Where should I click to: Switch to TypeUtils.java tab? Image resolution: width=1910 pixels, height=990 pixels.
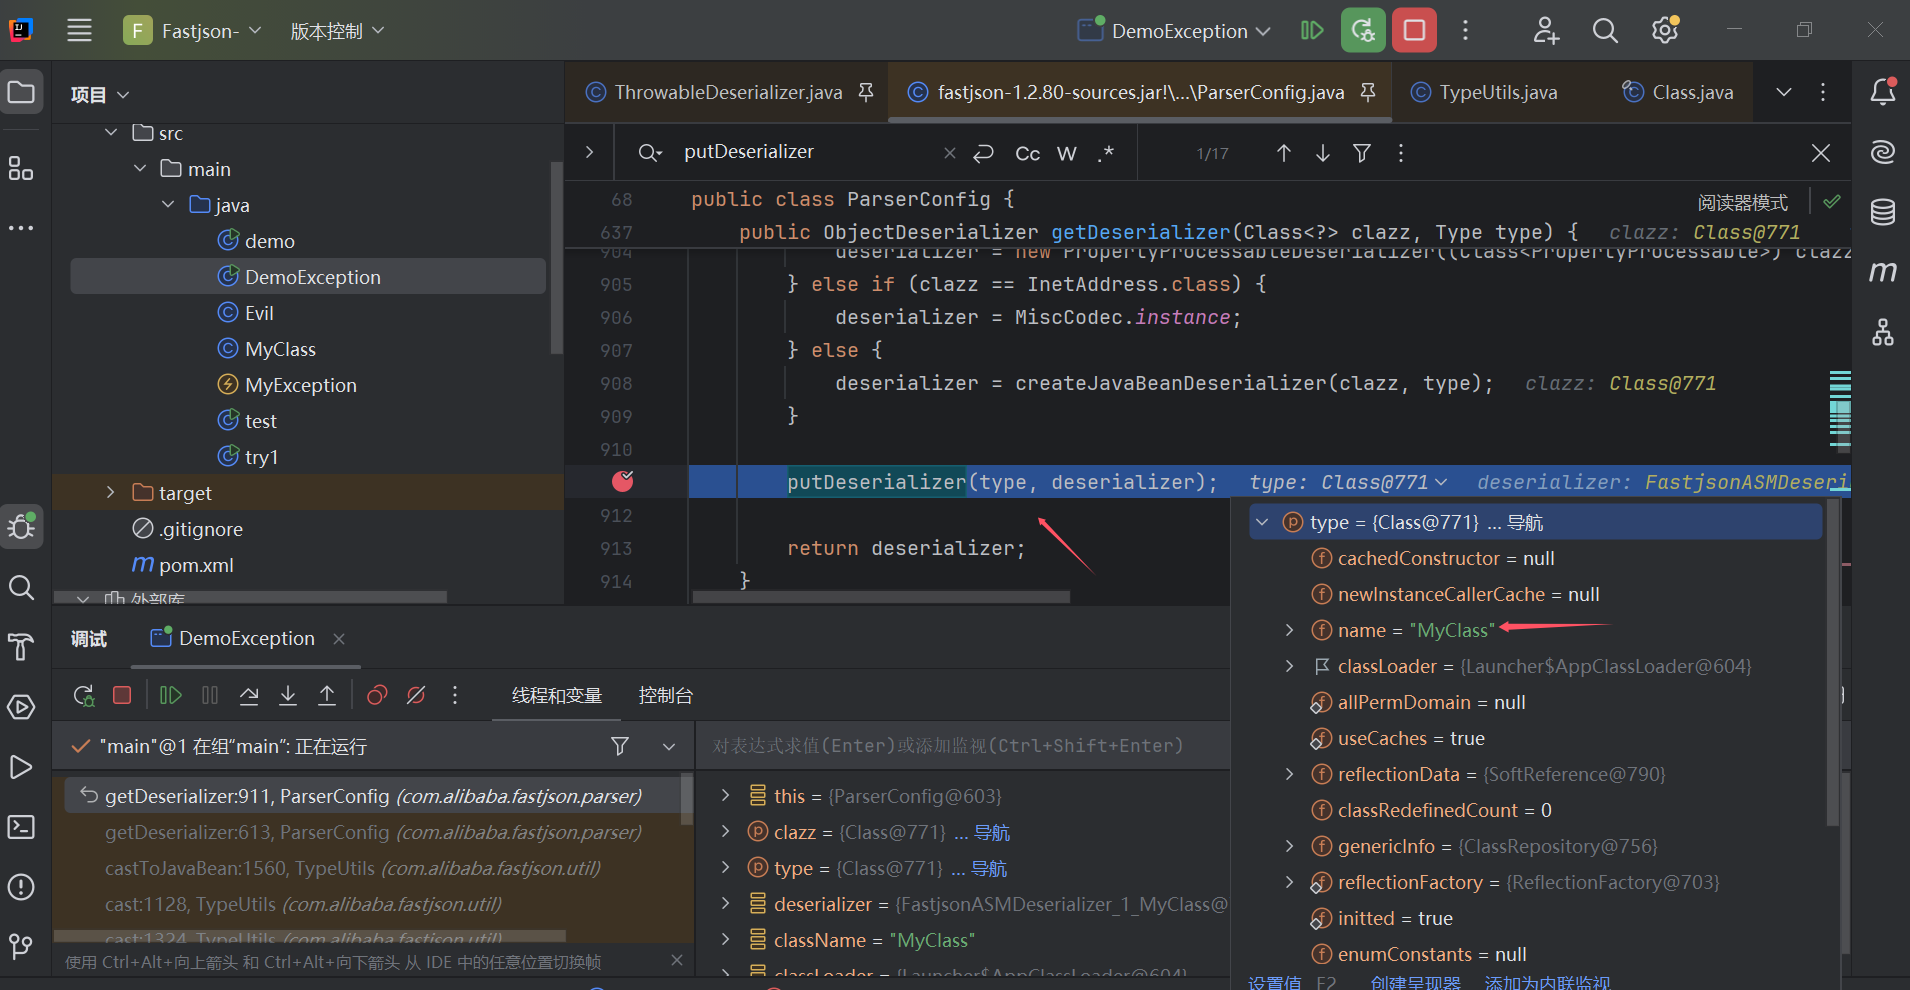tap(1498, 92)
